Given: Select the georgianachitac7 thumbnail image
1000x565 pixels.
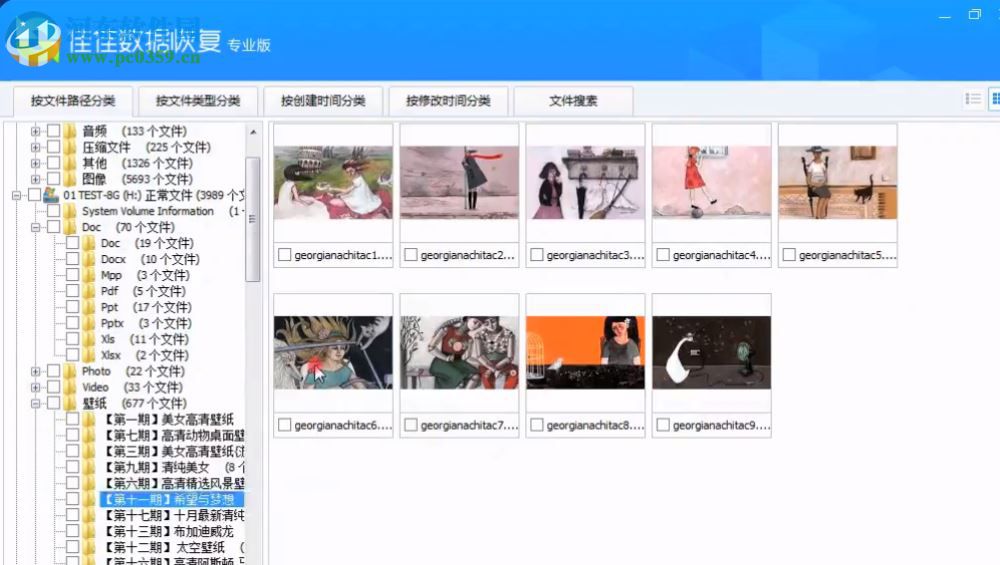Looking at the screenshot, I should click(x=459, y=353).
